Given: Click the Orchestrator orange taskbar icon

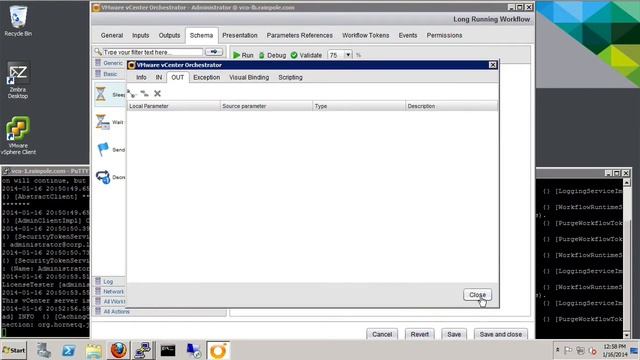Looking at the screenshot, I should (x=218, y=350).
